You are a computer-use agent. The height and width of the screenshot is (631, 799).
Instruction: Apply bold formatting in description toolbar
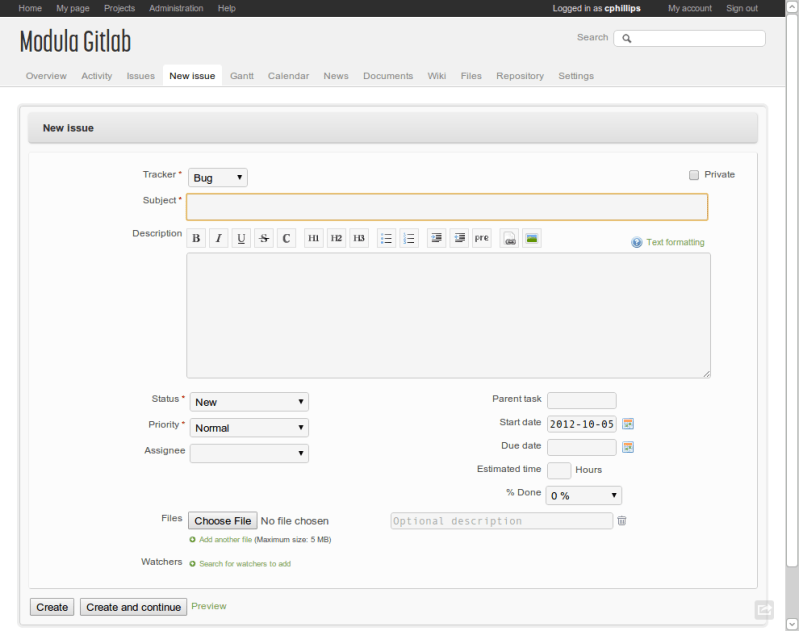point(196,238)
